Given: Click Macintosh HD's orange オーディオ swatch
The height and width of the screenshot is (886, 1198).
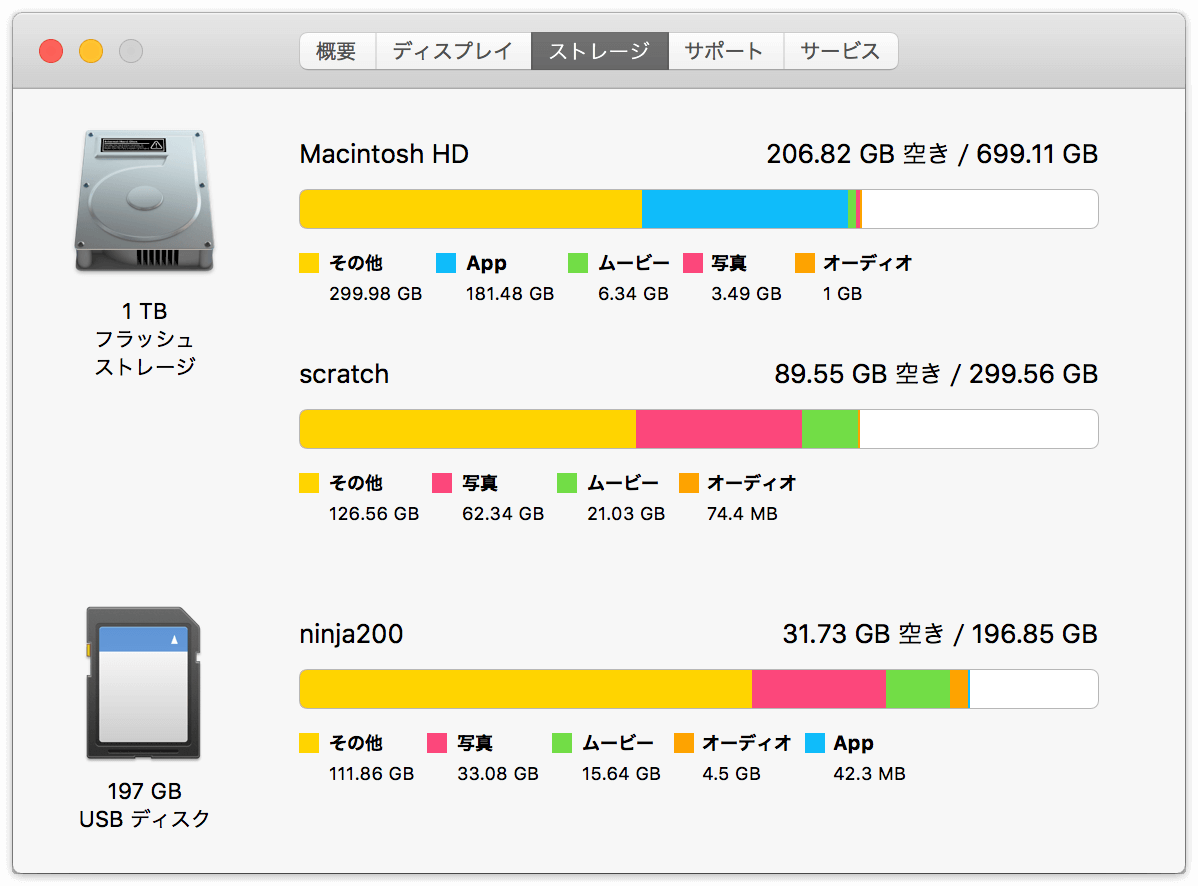Looking at the screenshot, I should click(805, 263).
